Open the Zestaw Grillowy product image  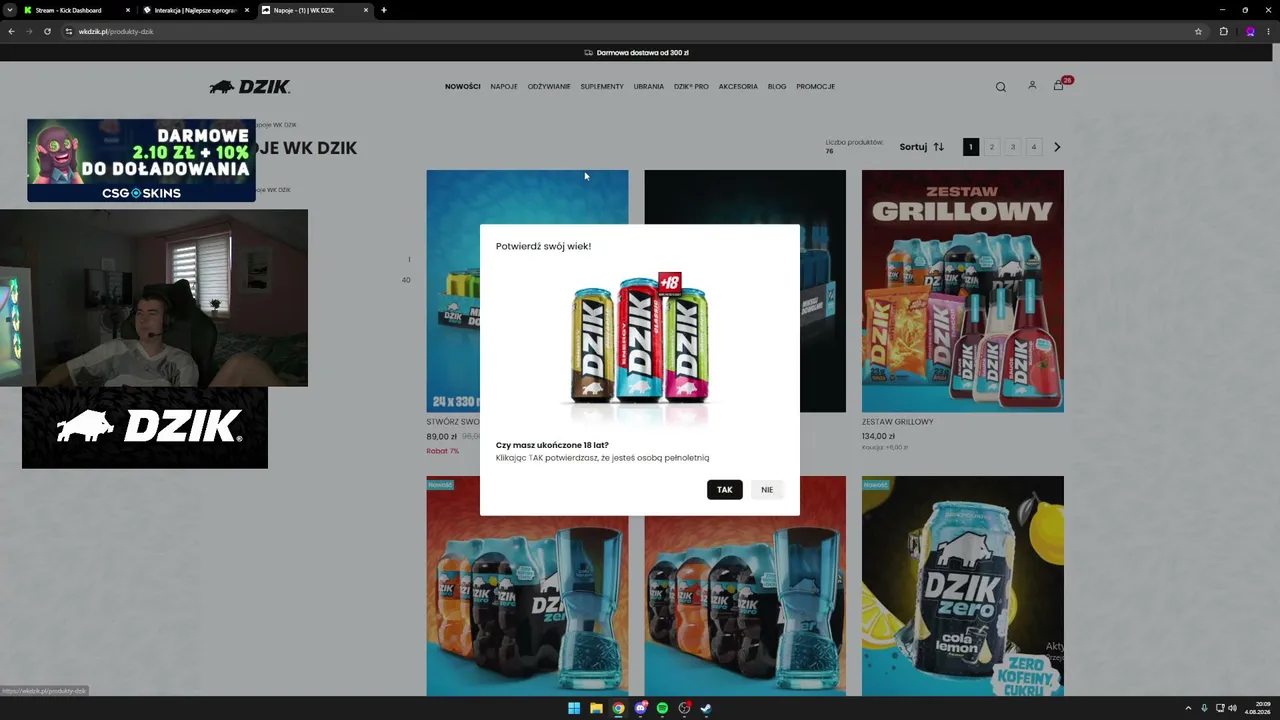point(963,291)
